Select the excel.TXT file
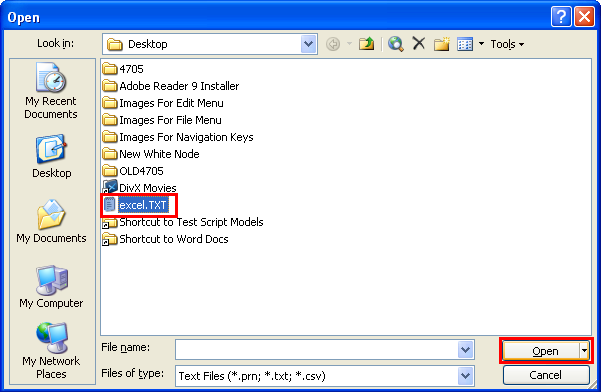Viewport: 601px width, 392px height. coord(136,205)
